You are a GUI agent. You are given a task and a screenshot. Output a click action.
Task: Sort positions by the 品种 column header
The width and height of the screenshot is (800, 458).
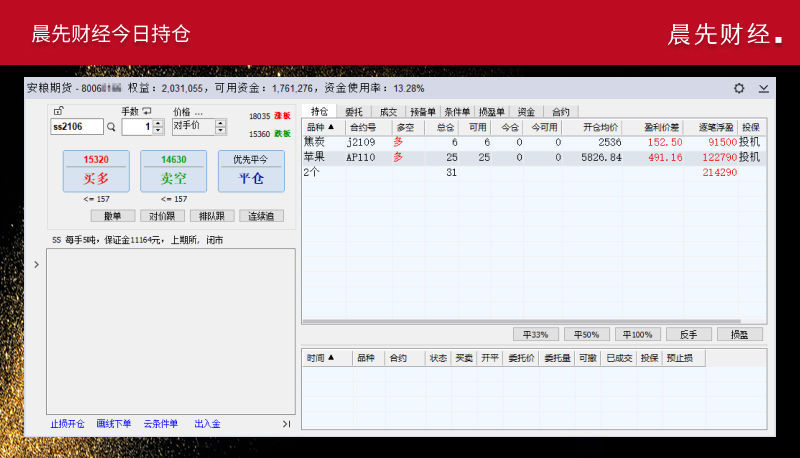(x=321, y=127)
